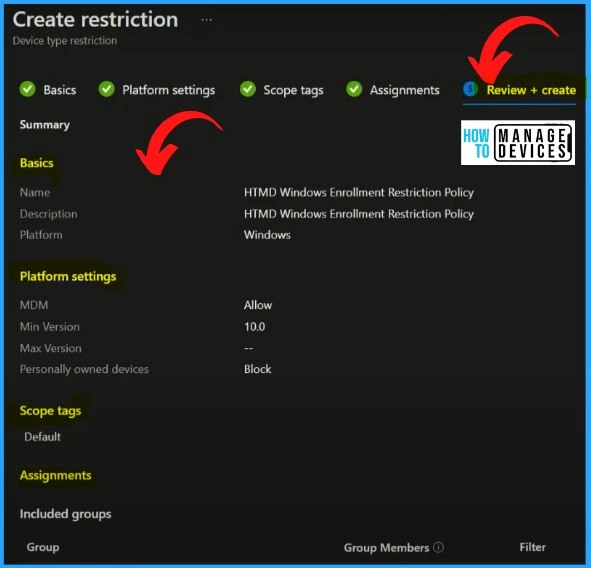Click the green checkmark icon for Assignments
The image size is (591, 568).
[x=354, y=89]
